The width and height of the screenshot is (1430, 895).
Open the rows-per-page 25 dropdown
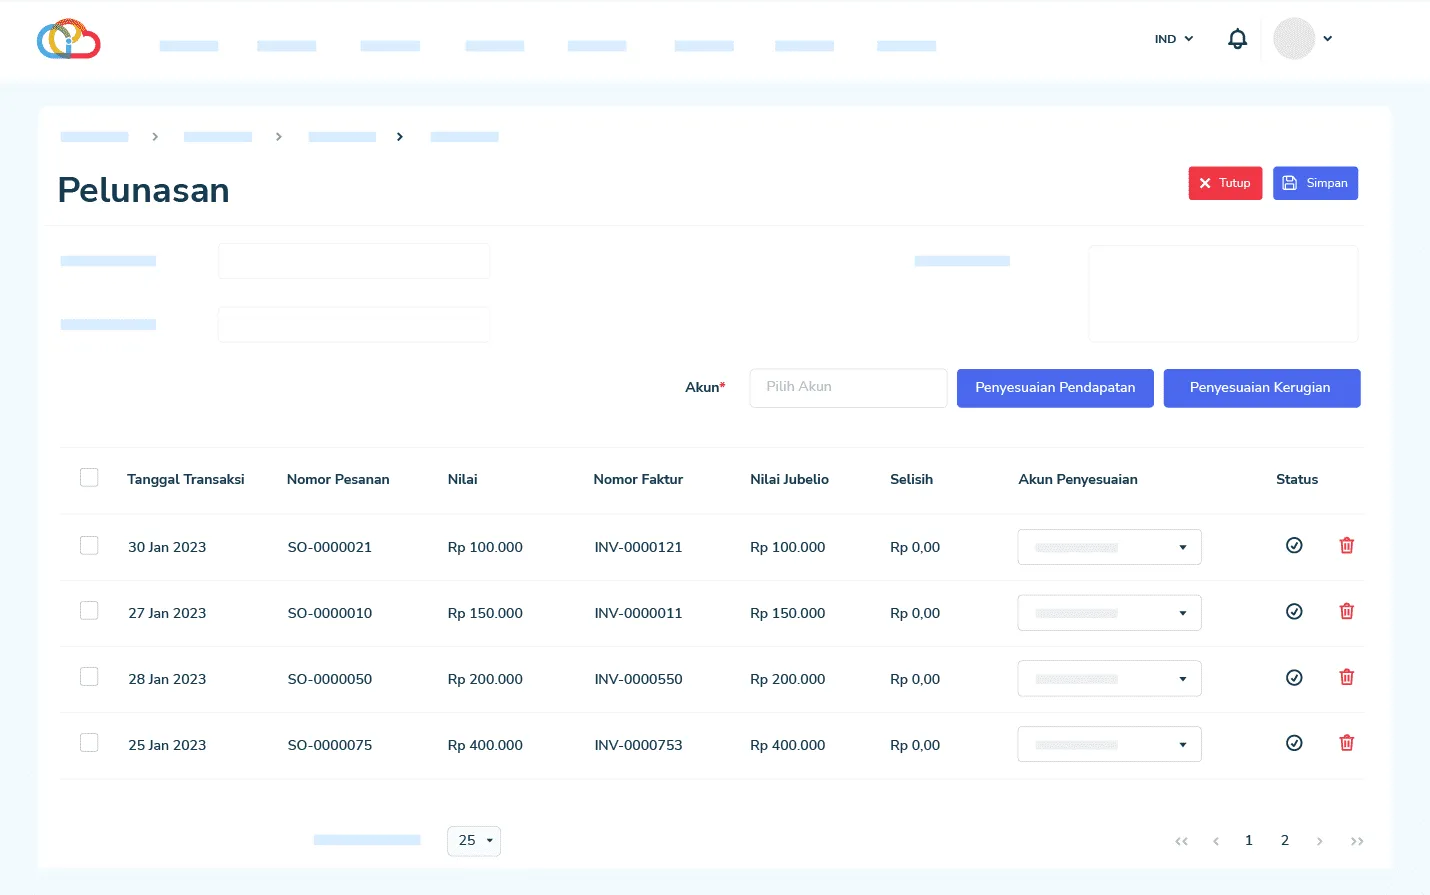(474, 841)
